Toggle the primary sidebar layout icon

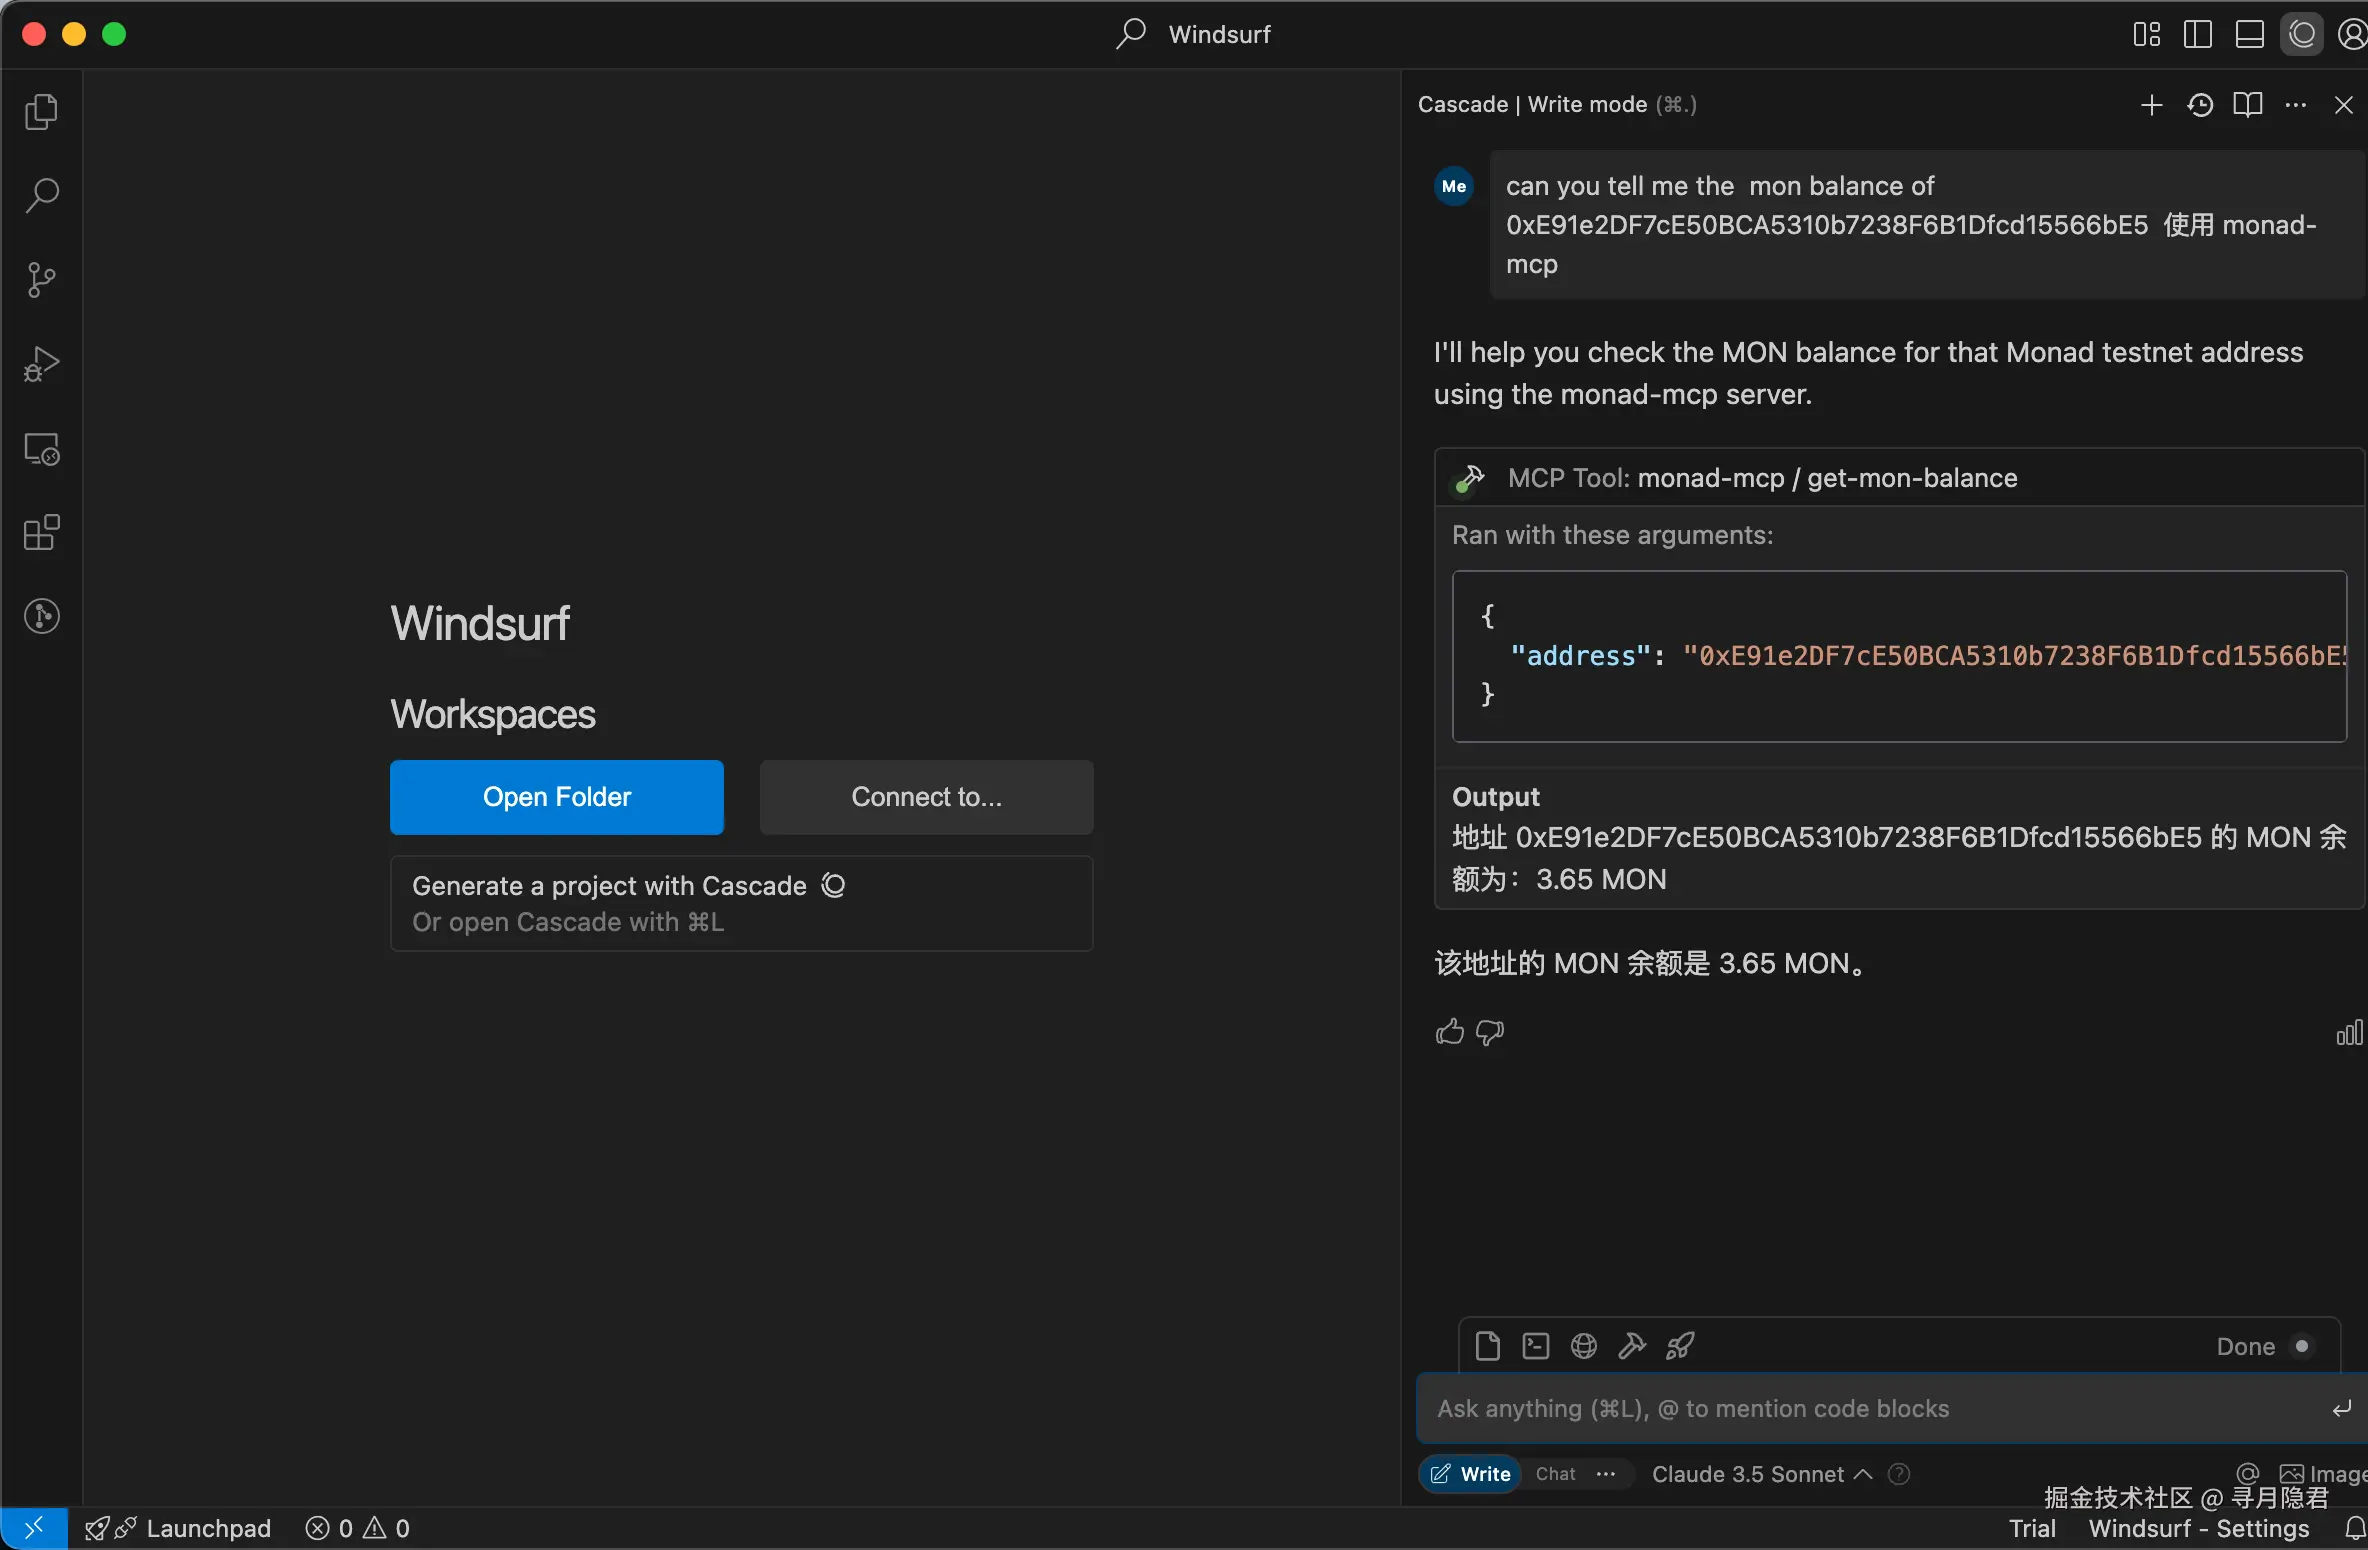point(2197,34)
